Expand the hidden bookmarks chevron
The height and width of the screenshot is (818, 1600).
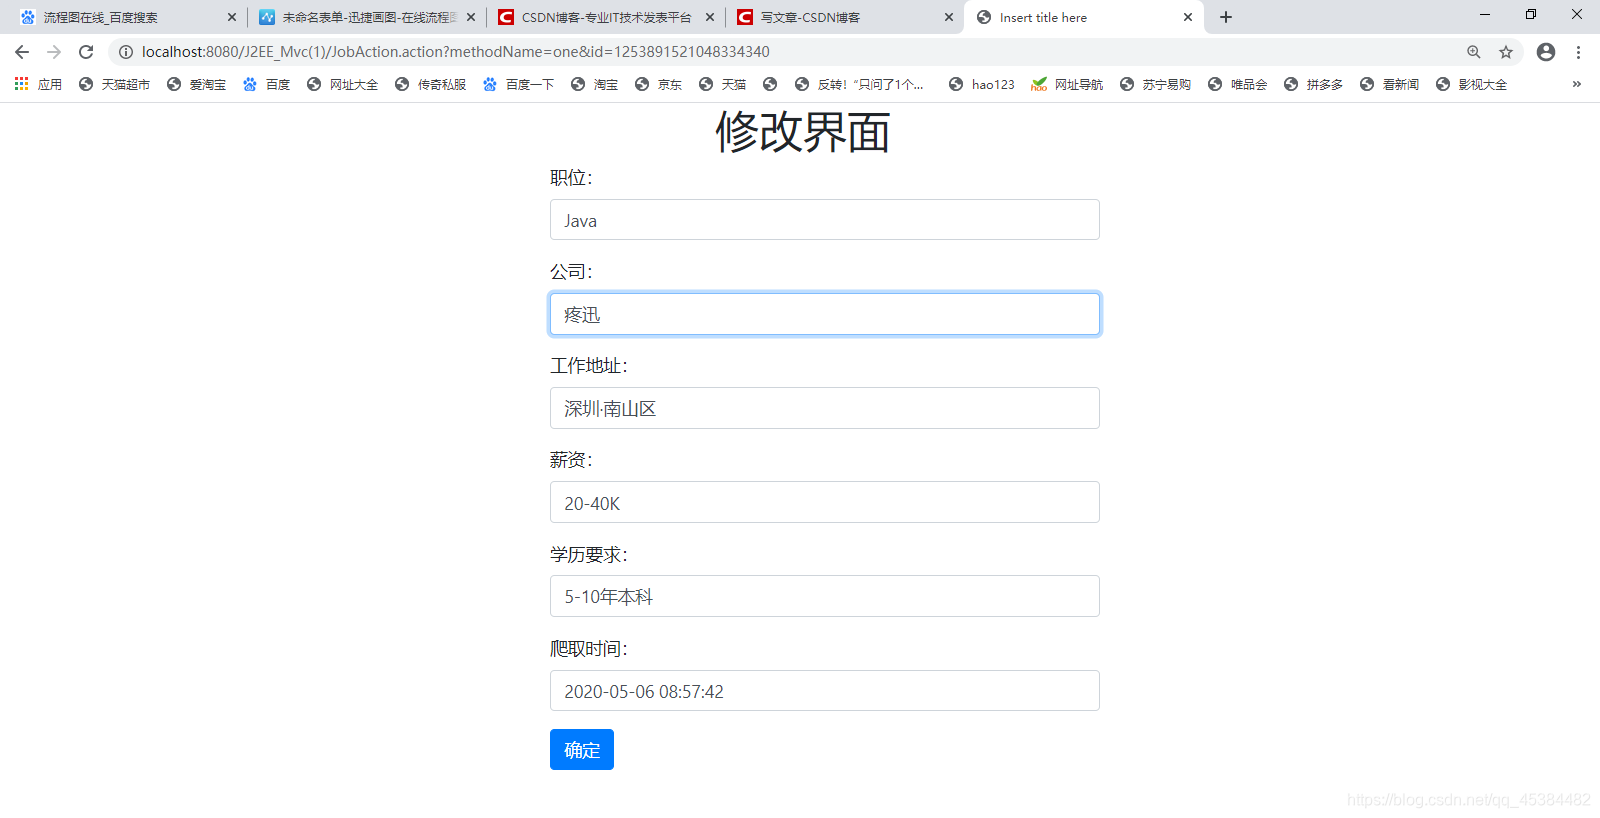[1577, 84]
